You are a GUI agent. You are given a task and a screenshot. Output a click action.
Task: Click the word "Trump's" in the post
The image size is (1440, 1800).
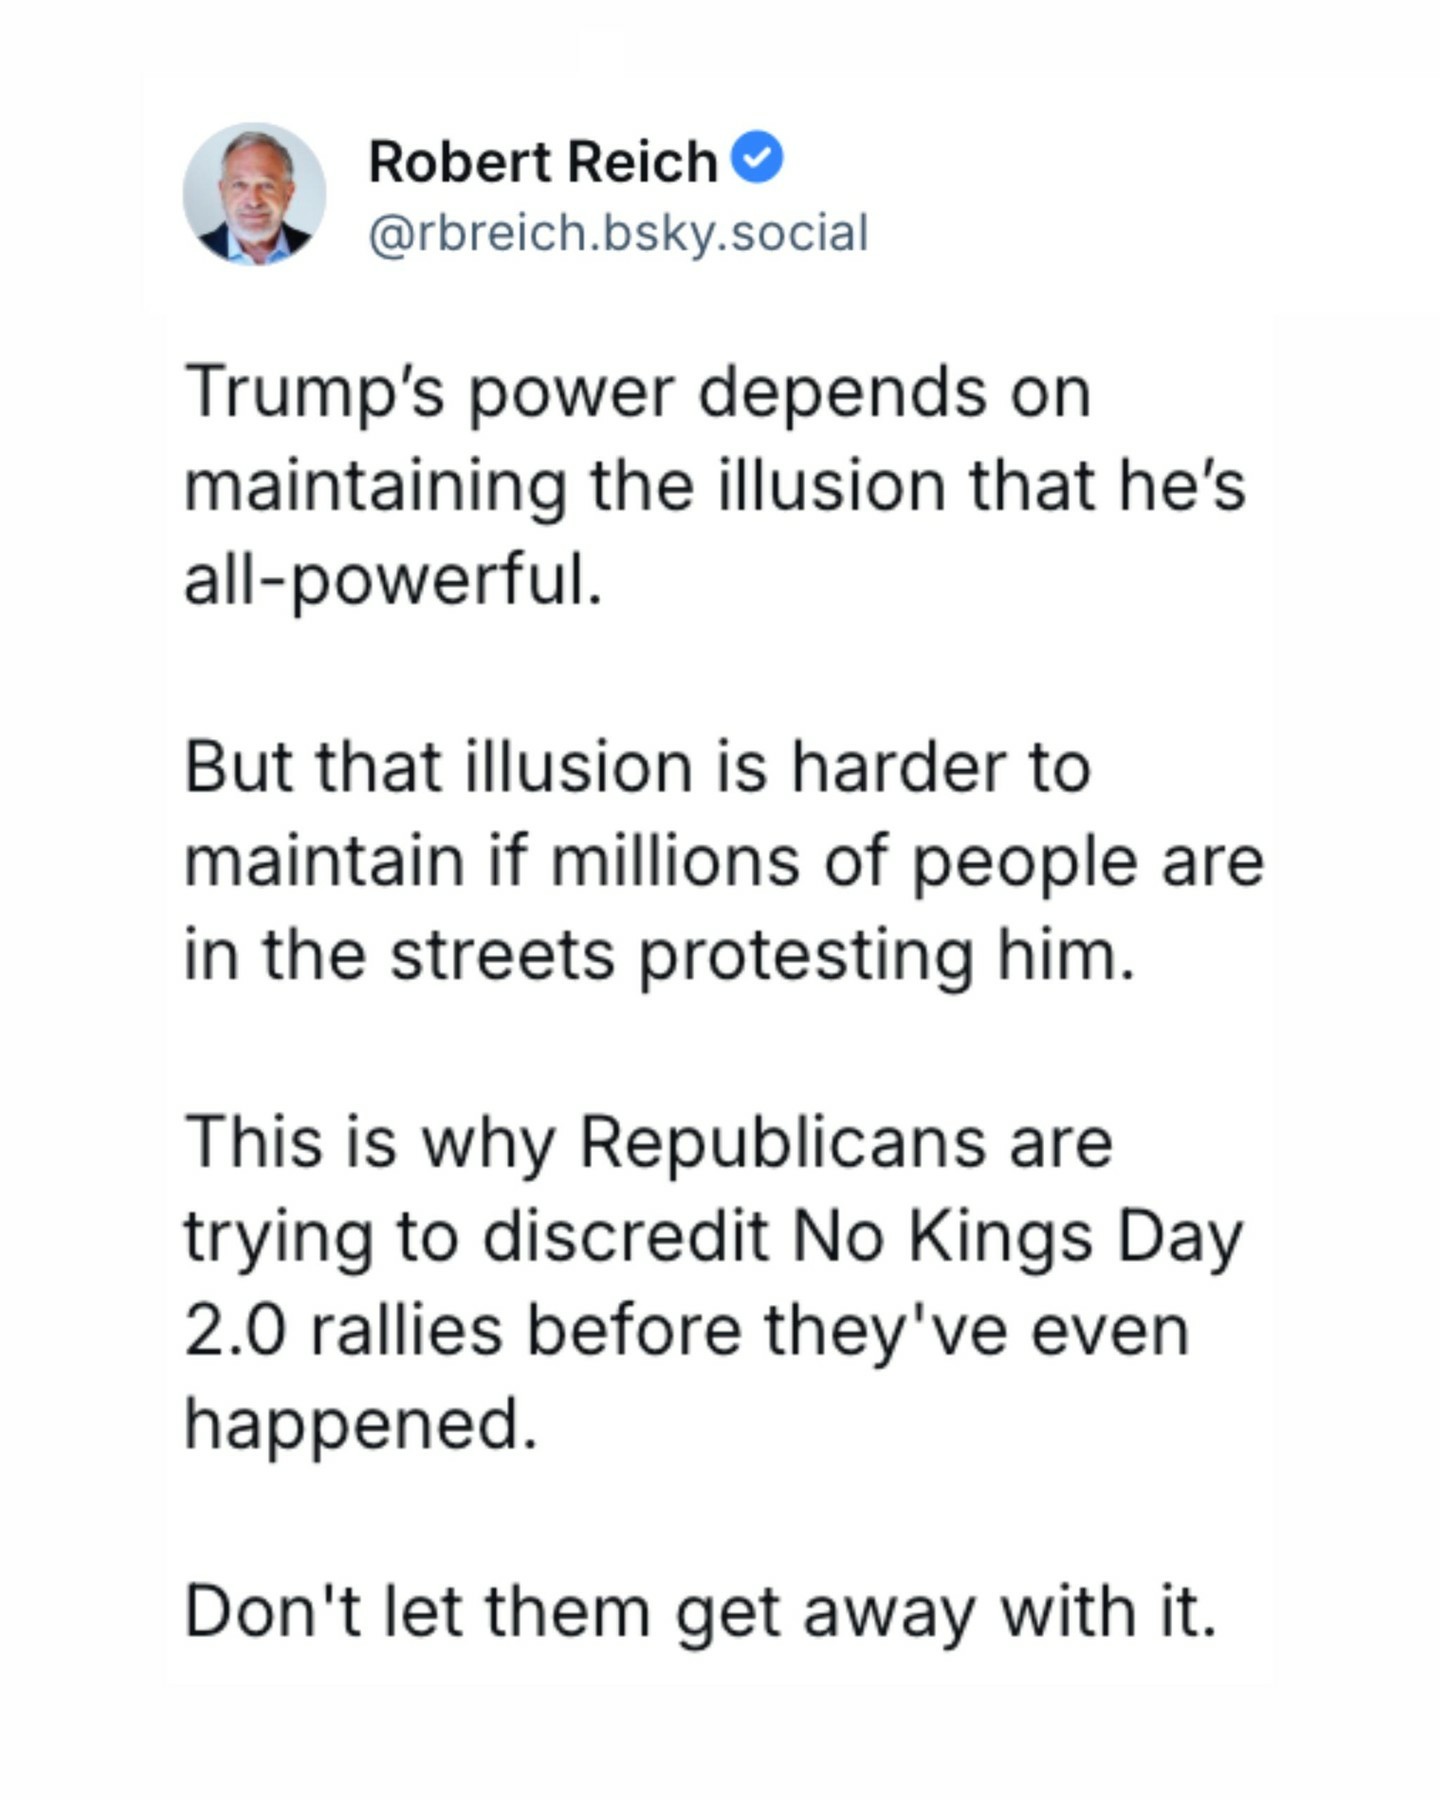314,392
